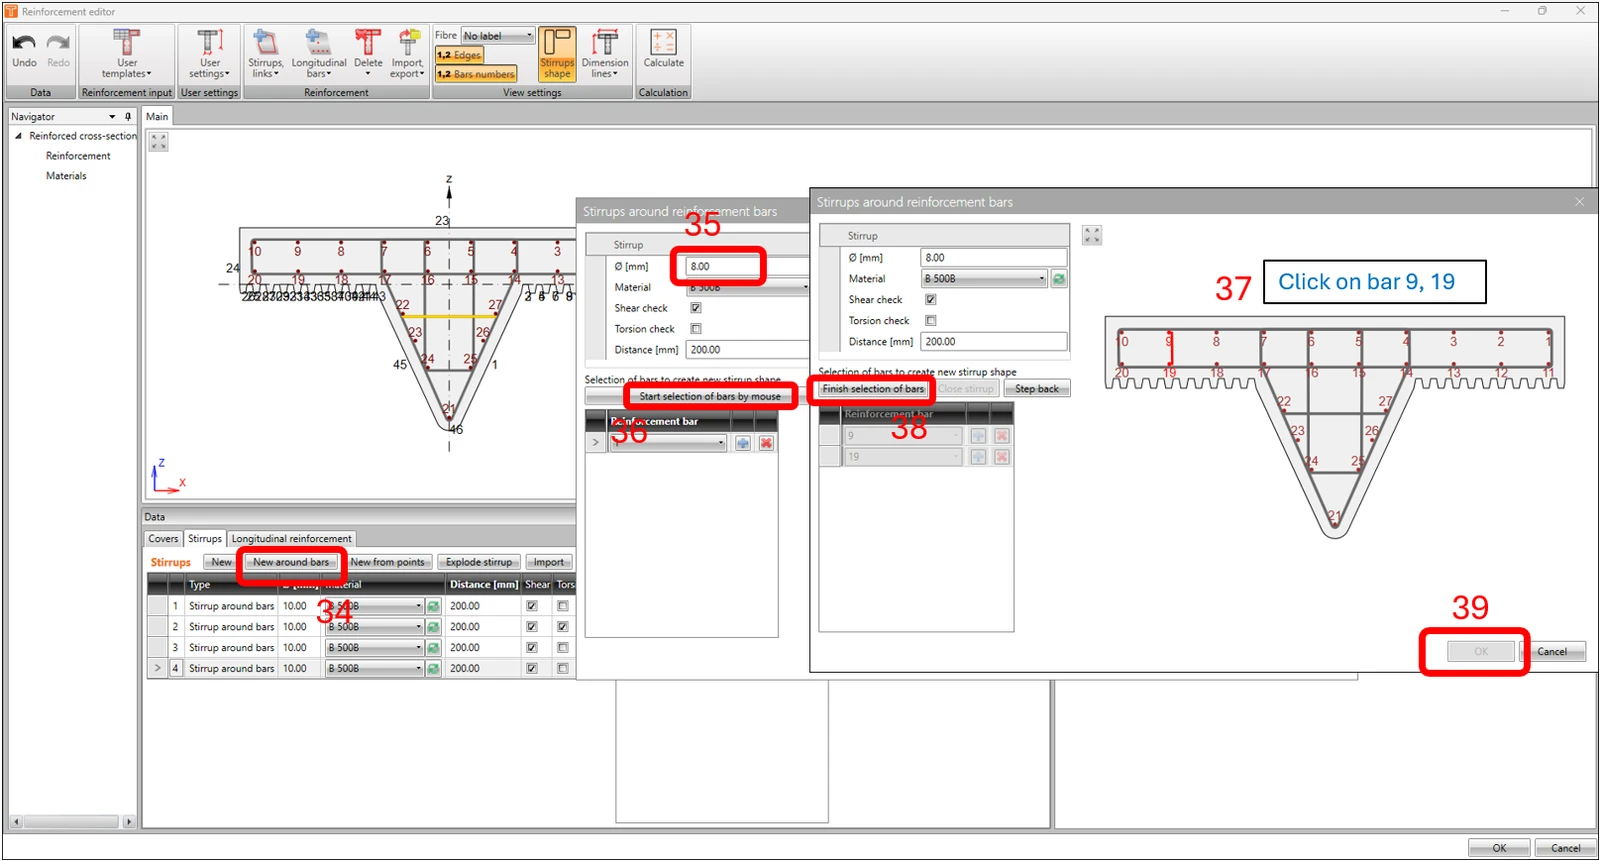This screenshot has height=861, width=1600.
Task: Run Calculate from the ribbon
Action: click(663, 50)
